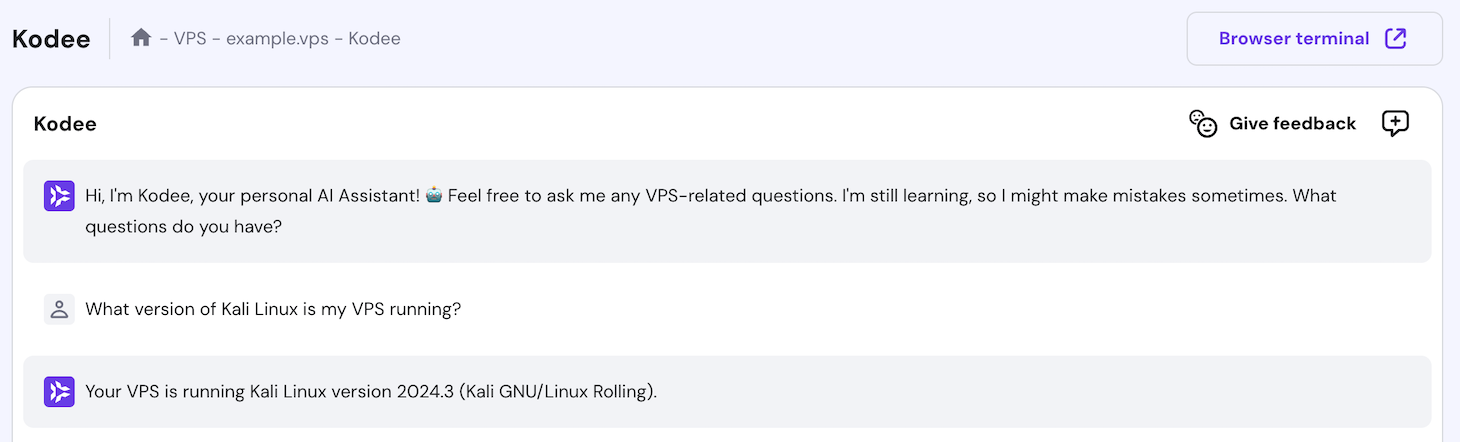Click the question about the Kali Linux version
The image size is (1460, 442).
(273, 309)
